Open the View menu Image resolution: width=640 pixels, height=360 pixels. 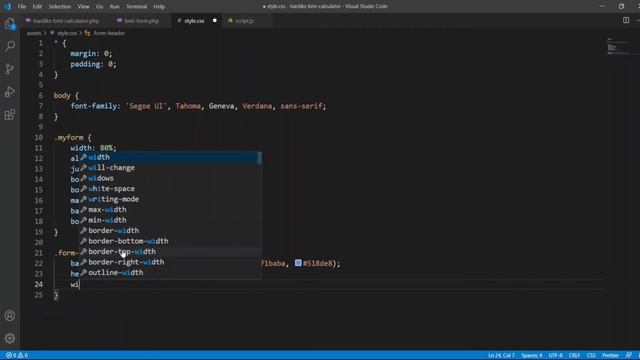[83, 7]
